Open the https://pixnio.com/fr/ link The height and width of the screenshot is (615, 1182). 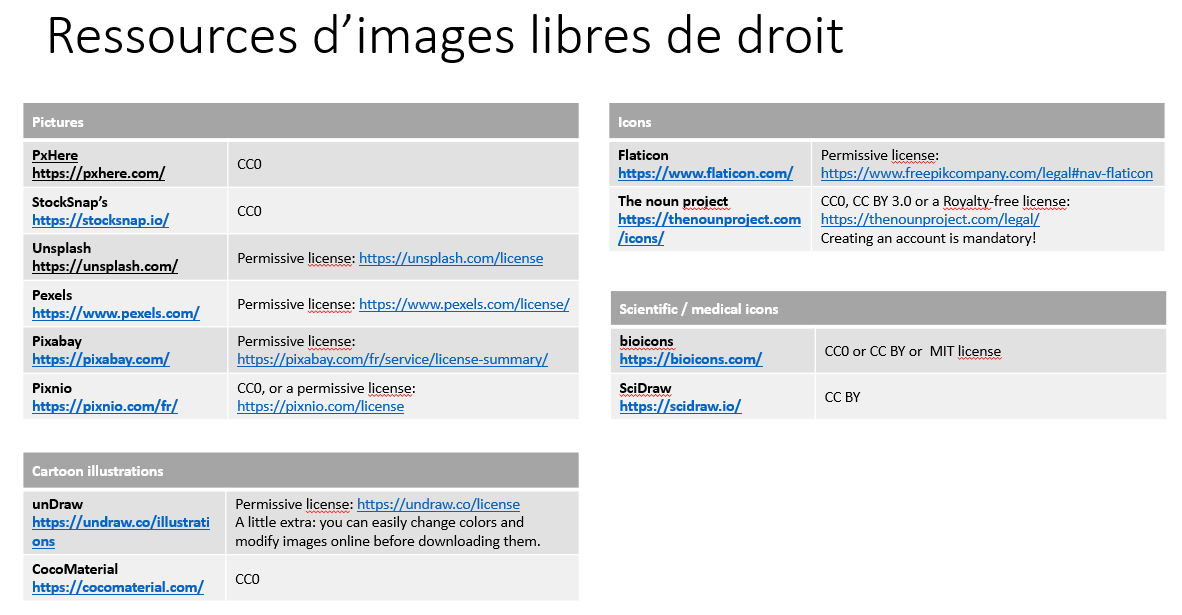point(105,406)
